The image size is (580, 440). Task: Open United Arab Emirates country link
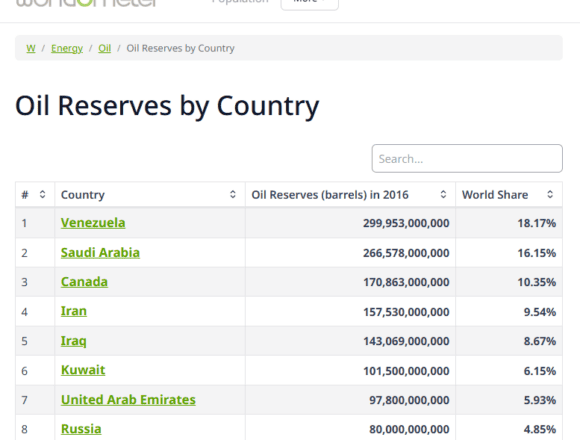(128, 400)
